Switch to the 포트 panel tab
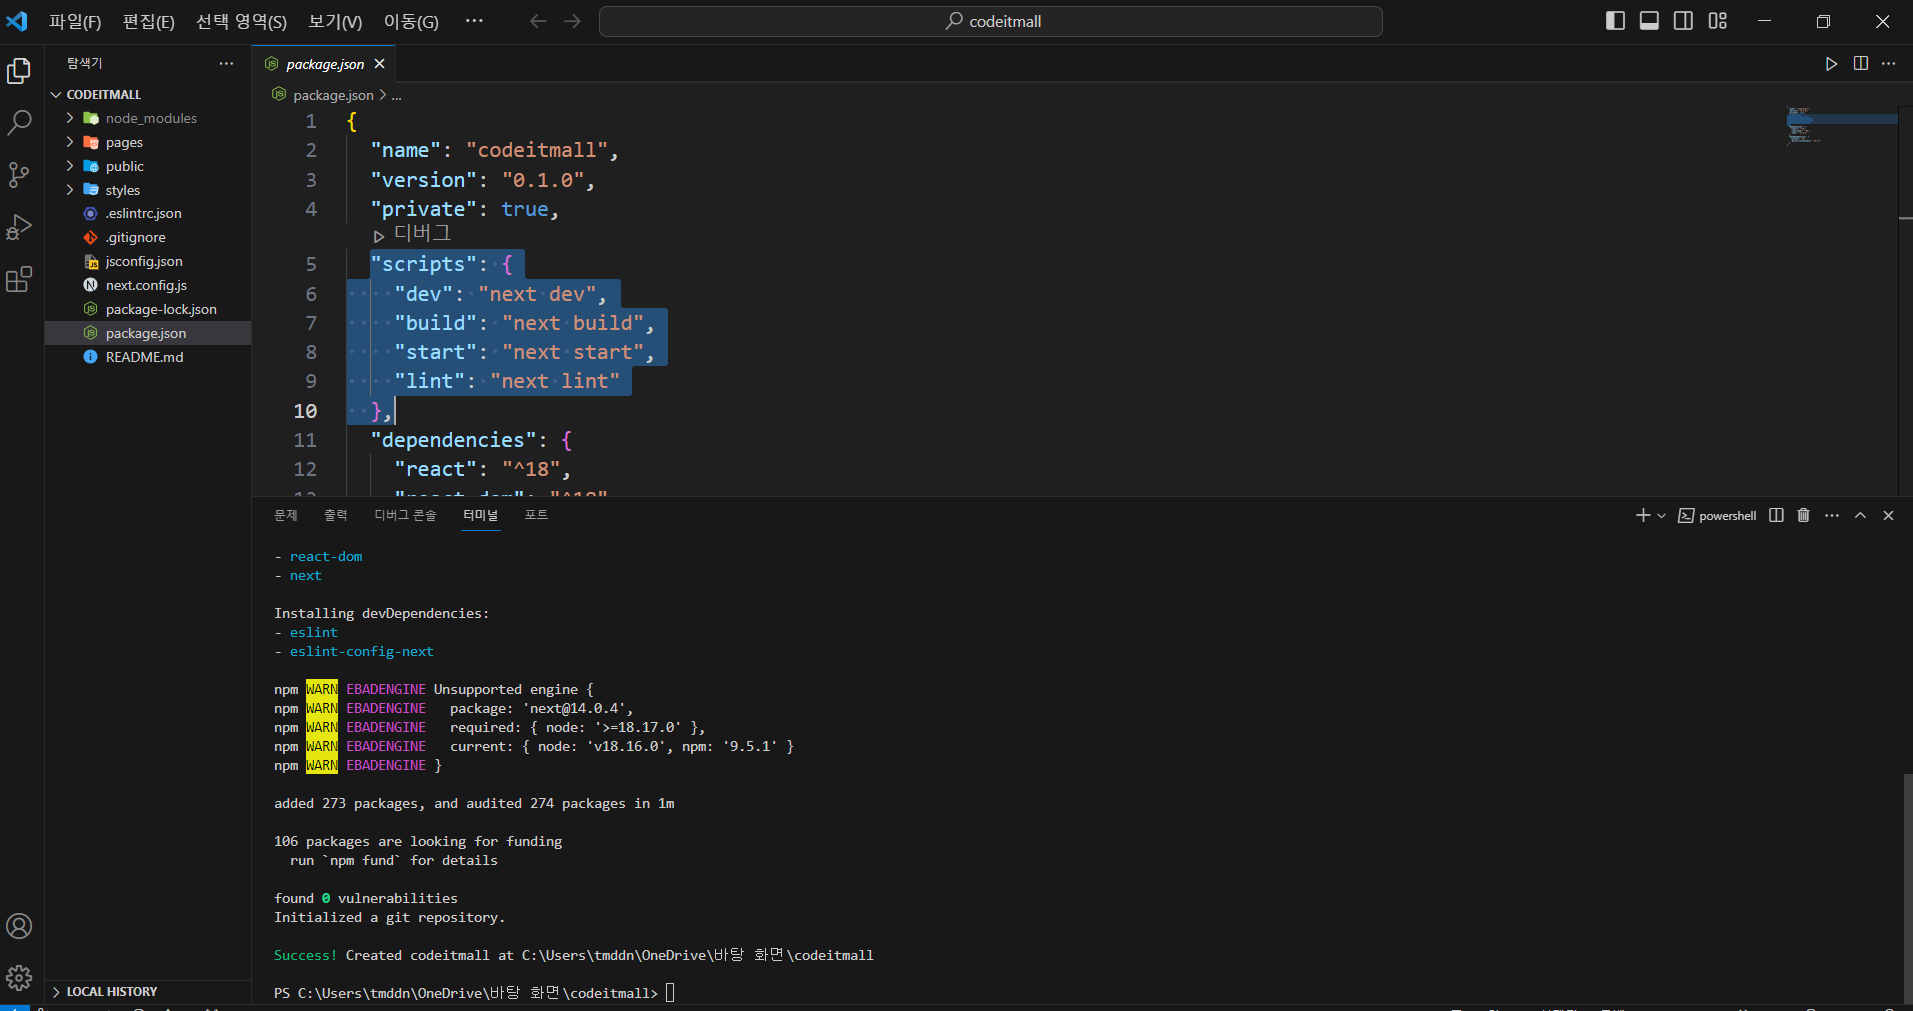The height and width of the screenshot is (1011, 1913). click(x=536, y=515)
